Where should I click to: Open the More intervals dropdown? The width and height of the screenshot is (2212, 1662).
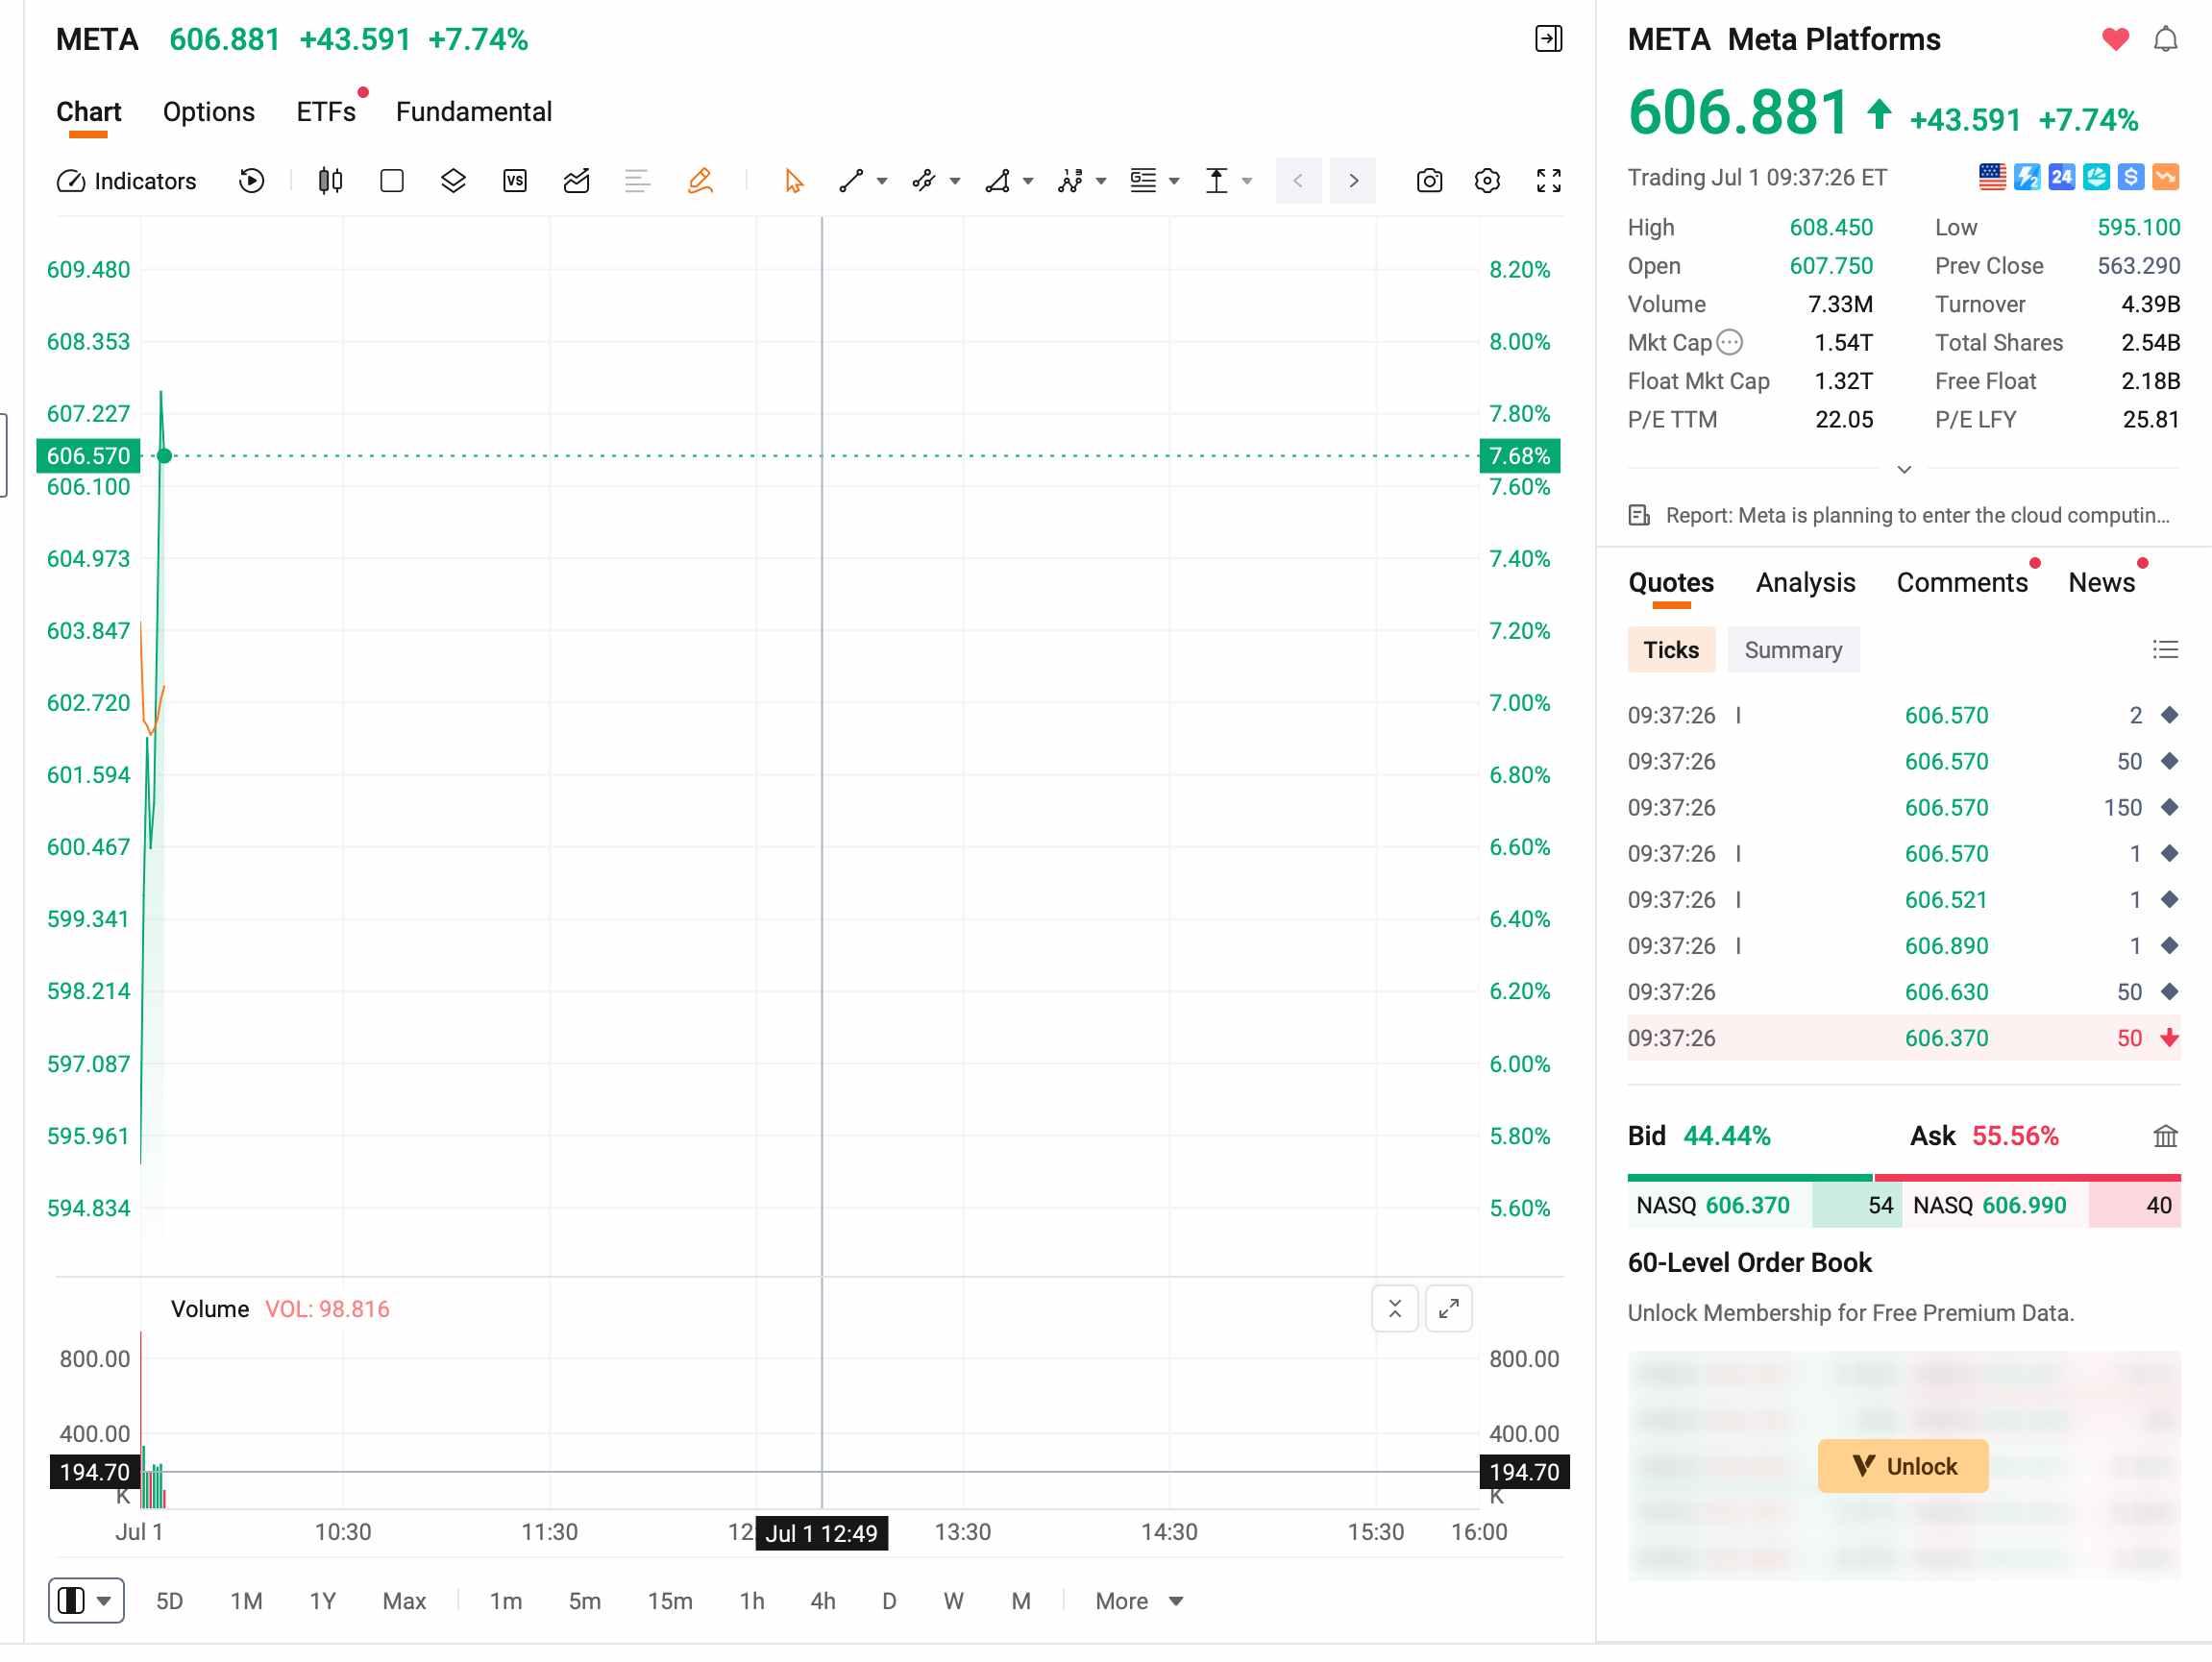[x=1139, y=1601]
